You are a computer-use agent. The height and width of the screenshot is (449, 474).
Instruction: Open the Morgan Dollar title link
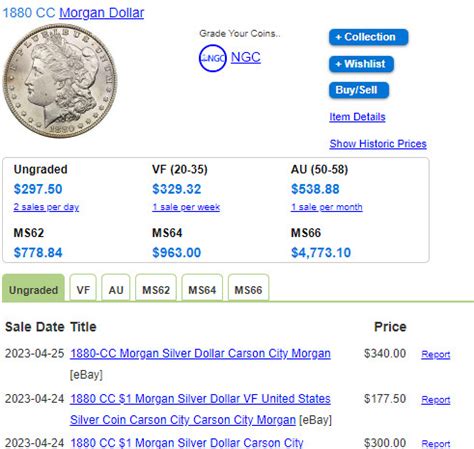[101, 13]
